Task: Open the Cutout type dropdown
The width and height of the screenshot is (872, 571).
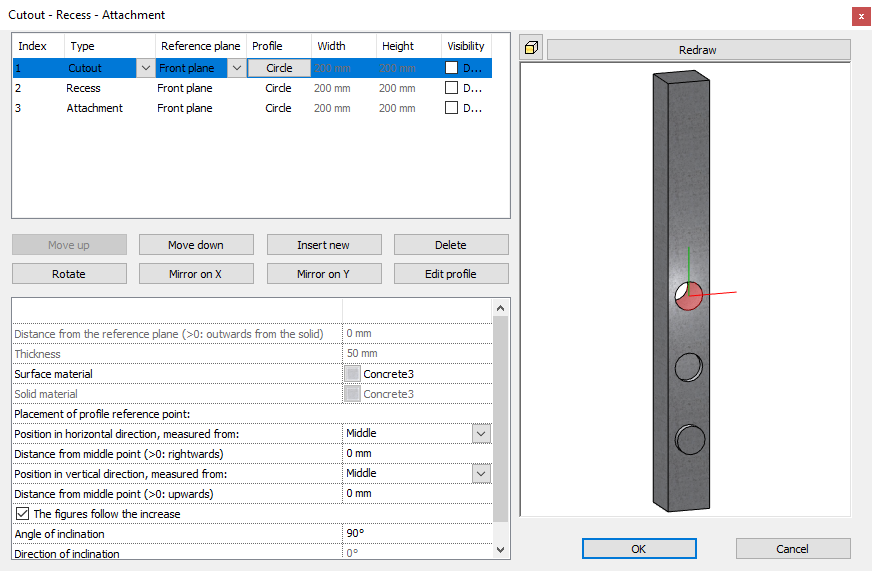Action: [x=145, y=68]
